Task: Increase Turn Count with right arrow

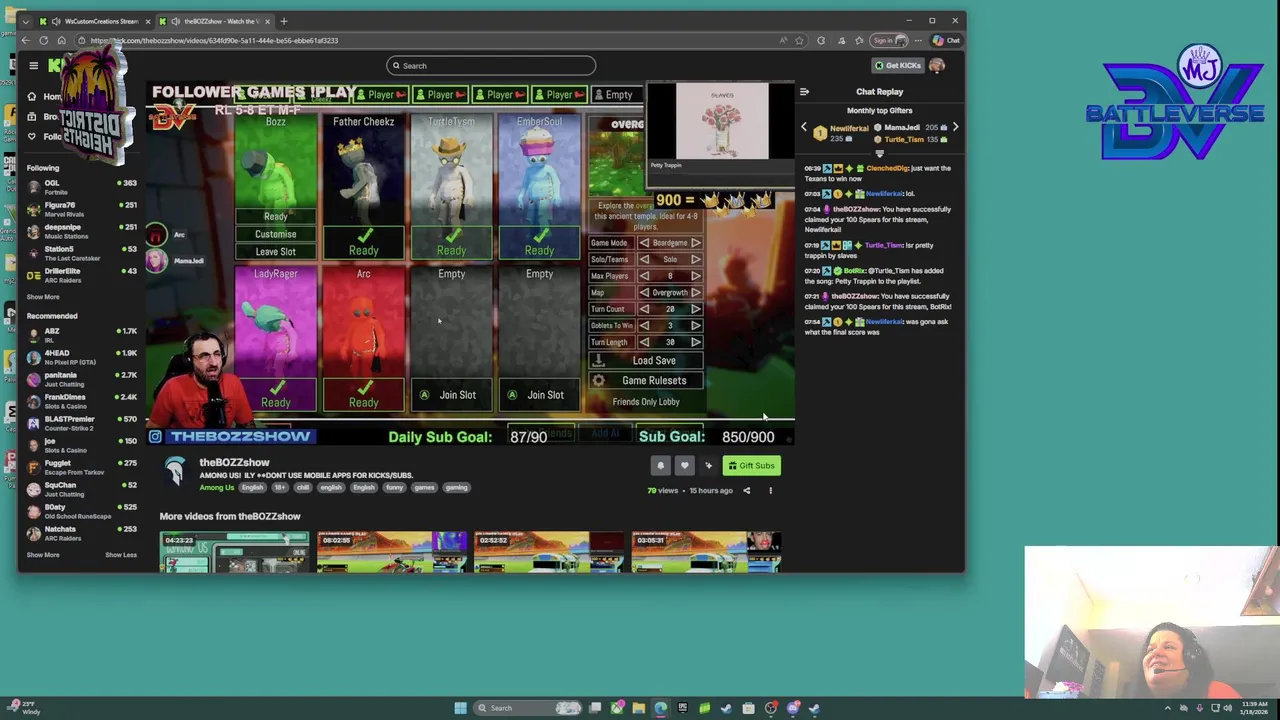Action: pyautogui.click(x=696, y=309)
